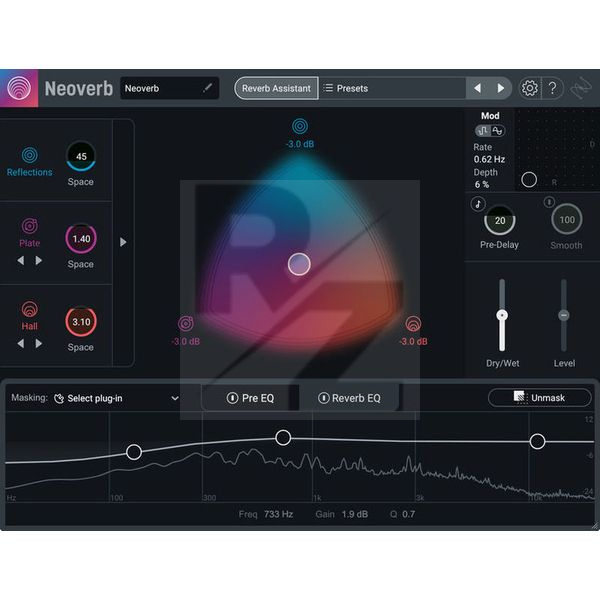
Task: Click the Unmask button
Action: click(540, 398)
